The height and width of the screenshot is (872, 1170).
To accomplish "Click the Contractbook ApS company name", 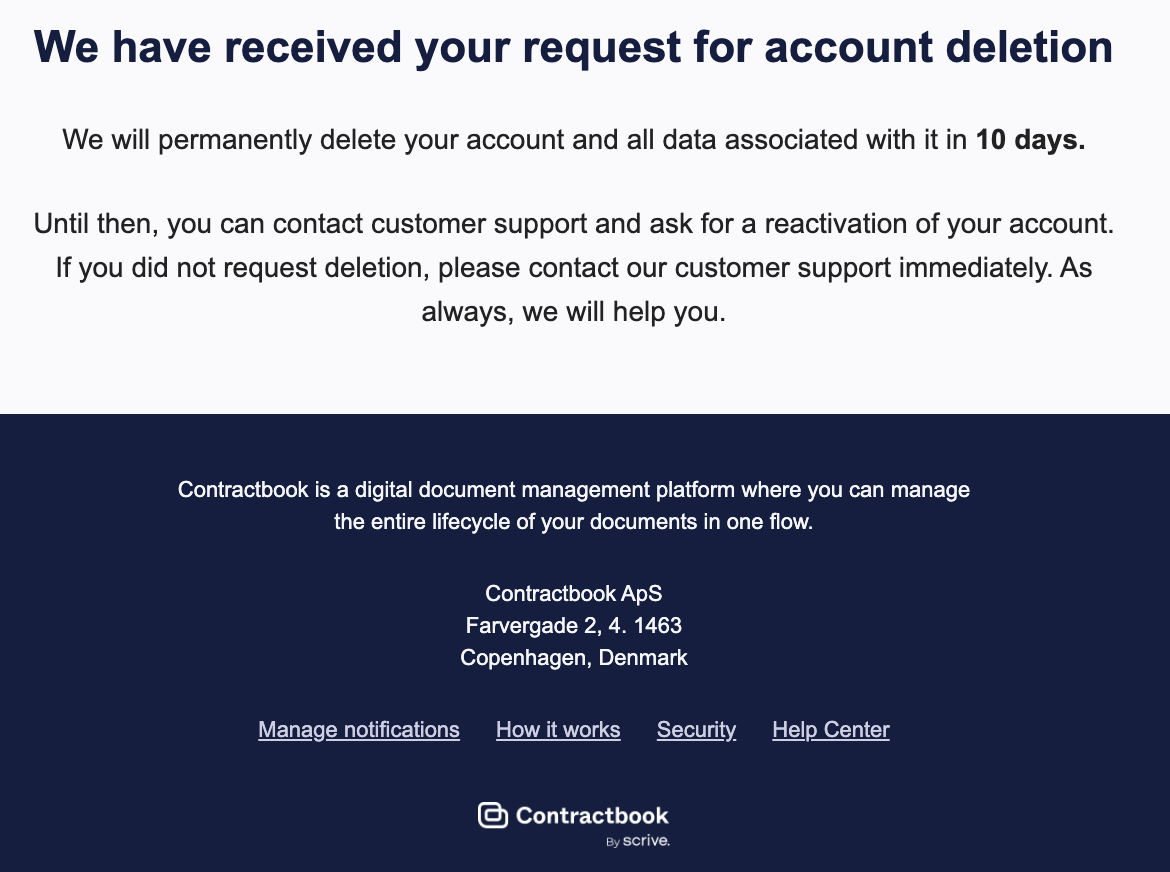I will tap(573, 593).
